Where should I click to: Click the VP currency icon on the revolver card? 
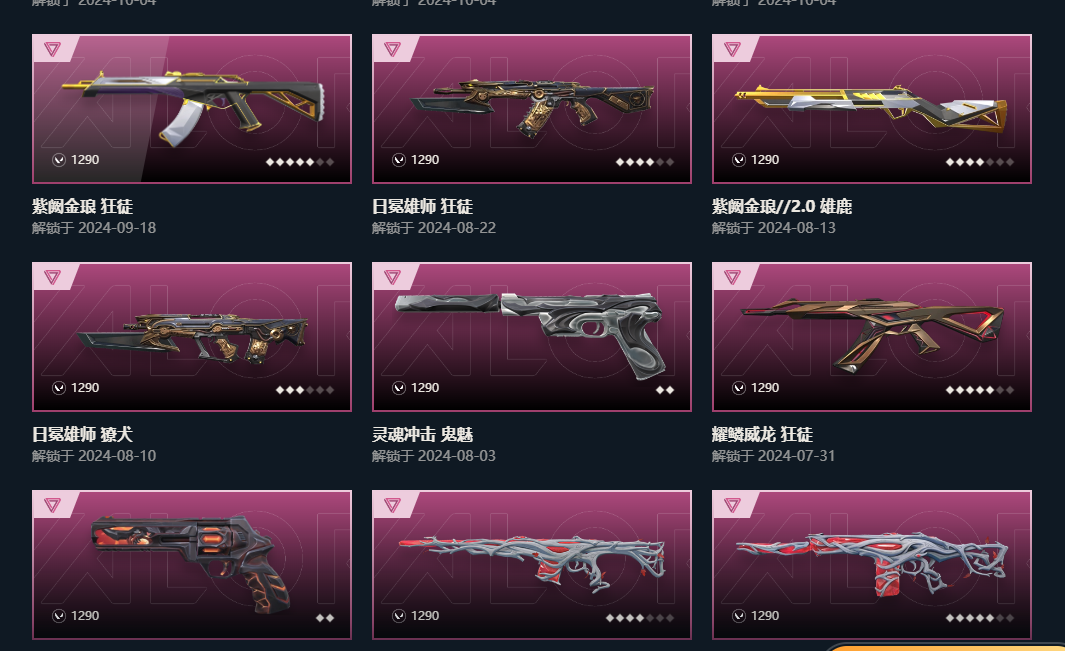(x=59, y=616)
